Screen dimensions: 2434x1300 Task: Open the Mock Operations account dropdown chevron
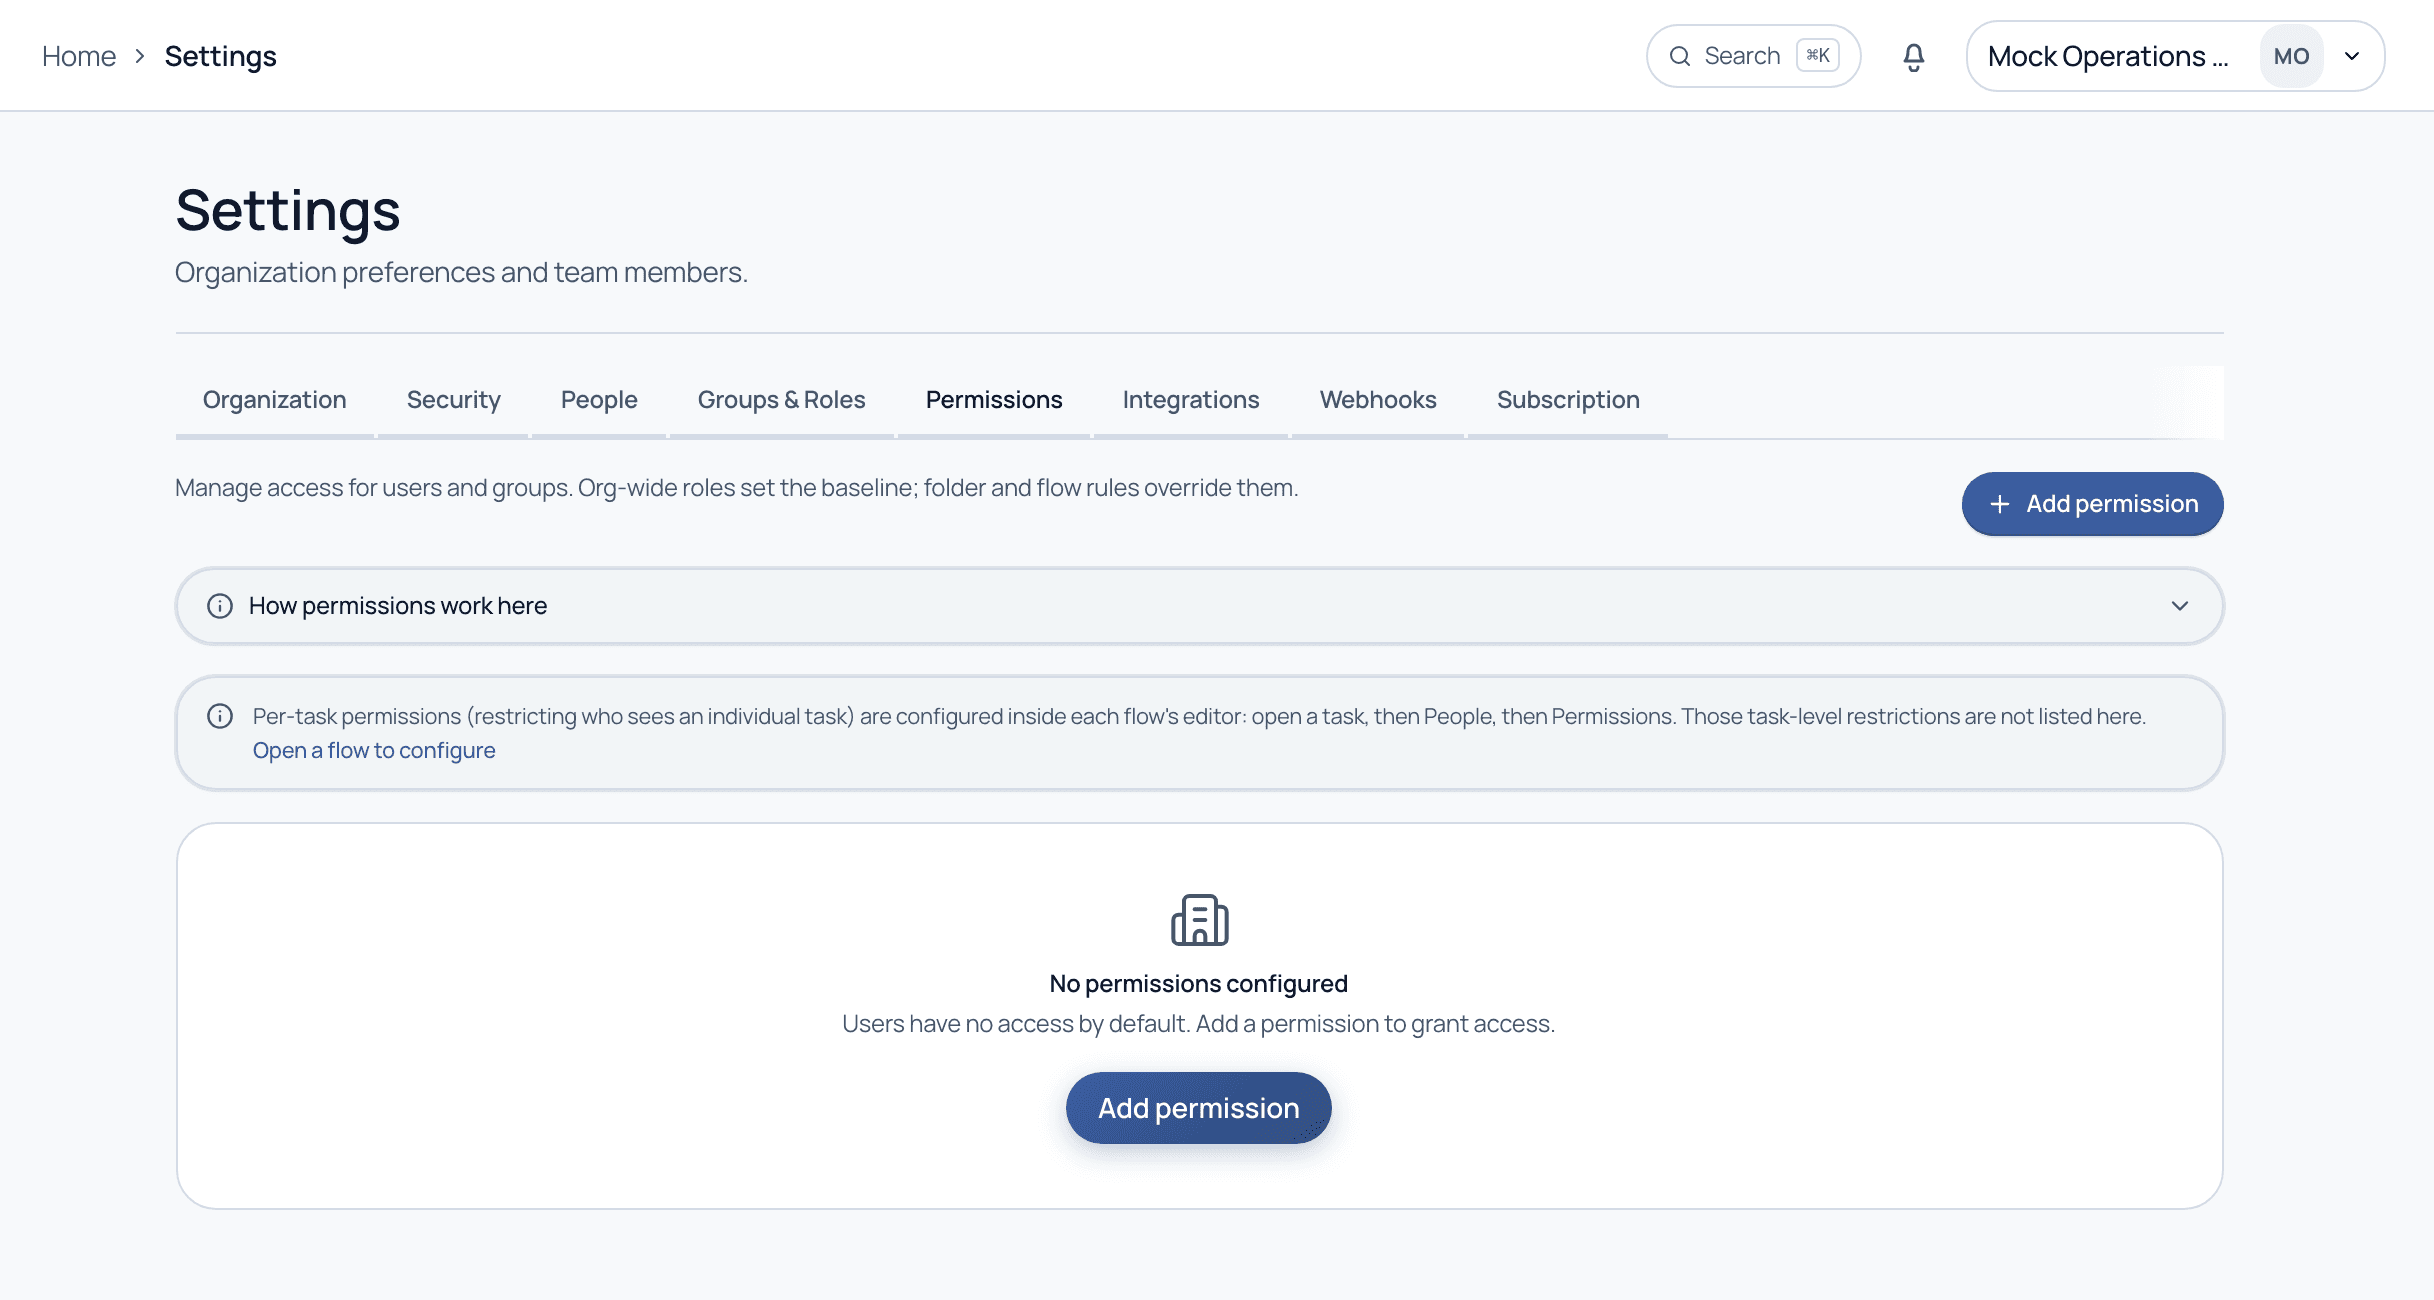click(x=2352, y=56)
